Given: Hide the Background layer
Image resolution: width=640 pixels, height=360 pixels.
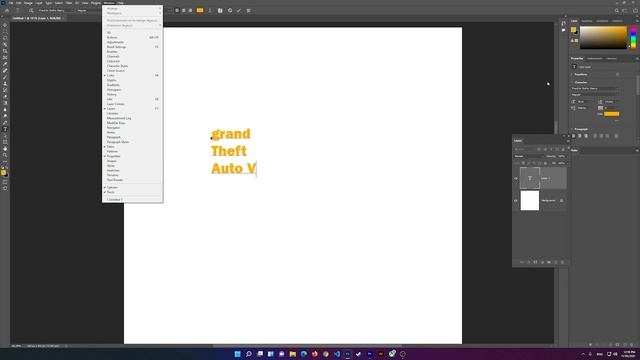Looking at the screenshot, I should [516, 200].
